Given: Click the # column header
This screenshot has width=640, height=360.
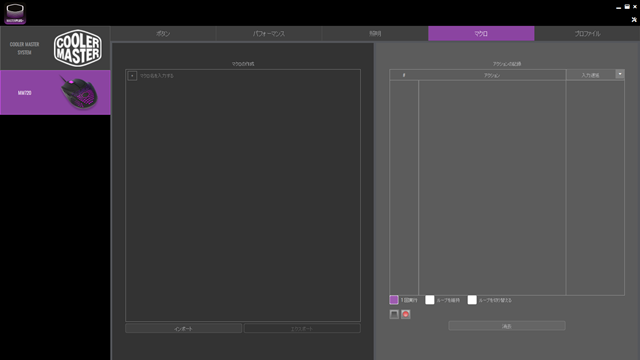Looking at the screenshot, I should [x=404, y=75].
